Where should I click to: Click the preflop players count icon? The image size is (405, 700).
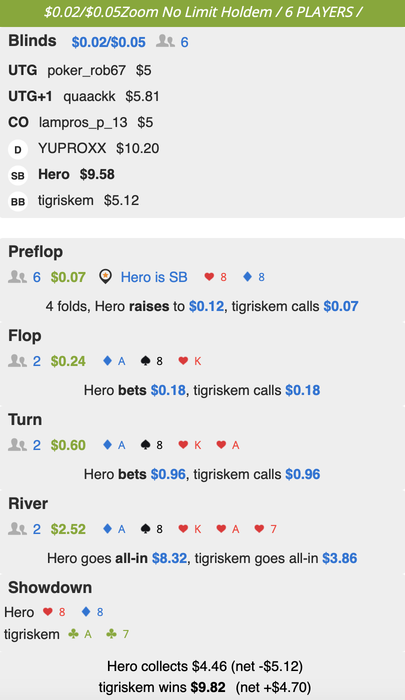(x=17, y=277)
